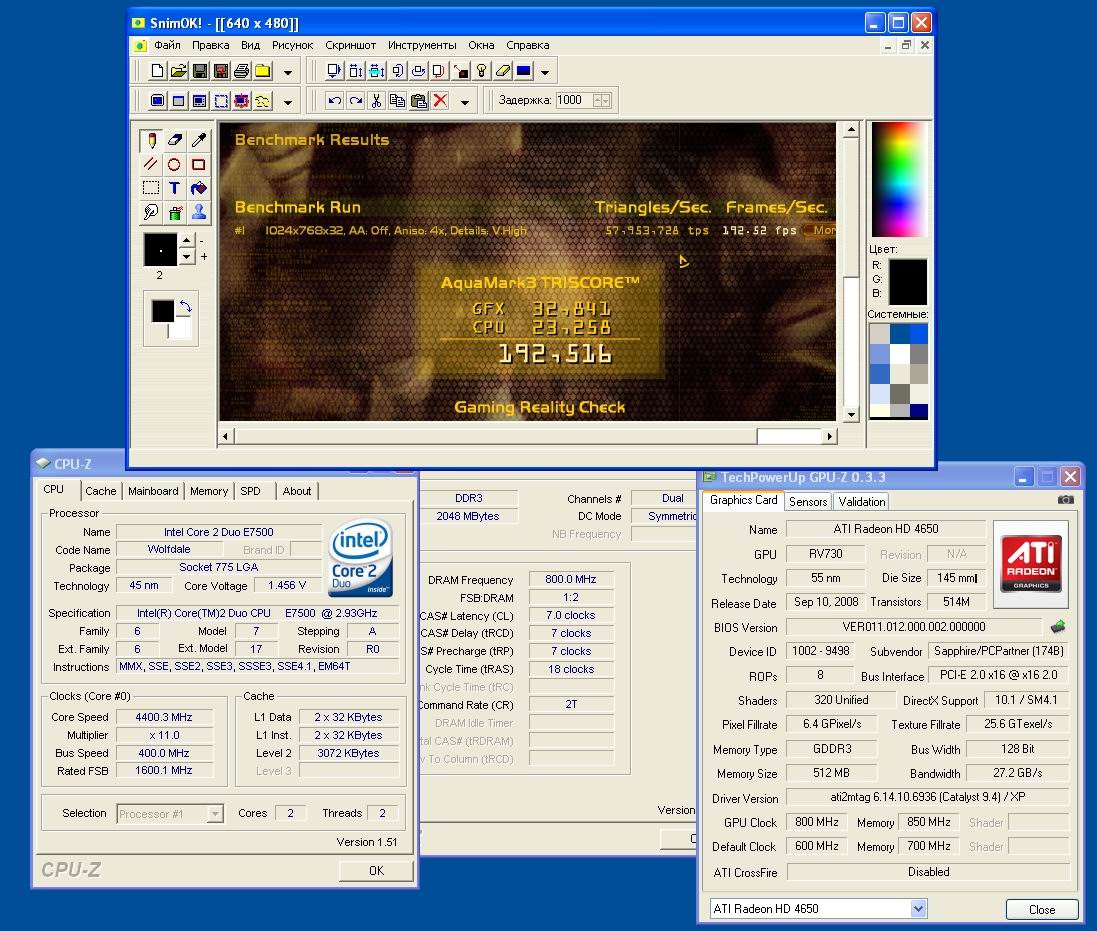Click the horizontal scrollbar right arrow
Image resolution: width=1097 pixels, height=931 pixels.
point(830,436)
